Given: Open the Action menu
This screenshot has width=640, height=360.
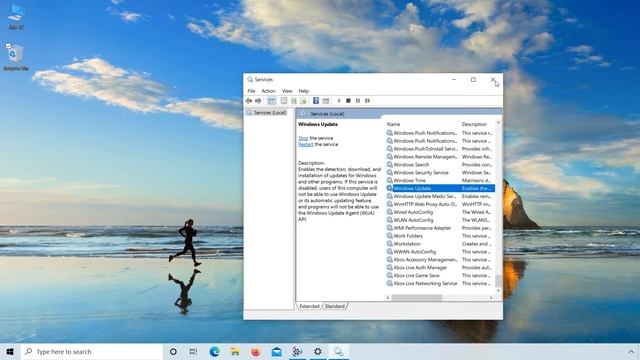Looking at the screenshot, I should [x=268, y=91].
